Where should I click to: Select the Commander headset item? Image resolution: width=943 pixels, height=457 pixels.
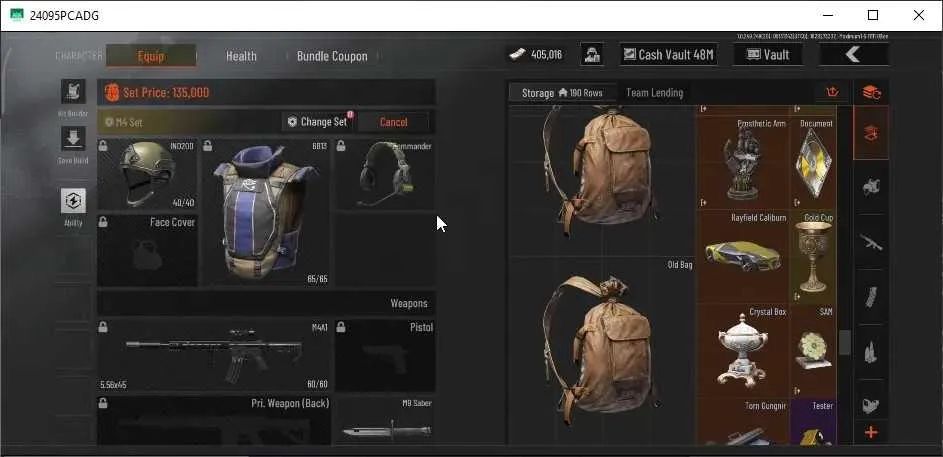(x=385, y=174)
